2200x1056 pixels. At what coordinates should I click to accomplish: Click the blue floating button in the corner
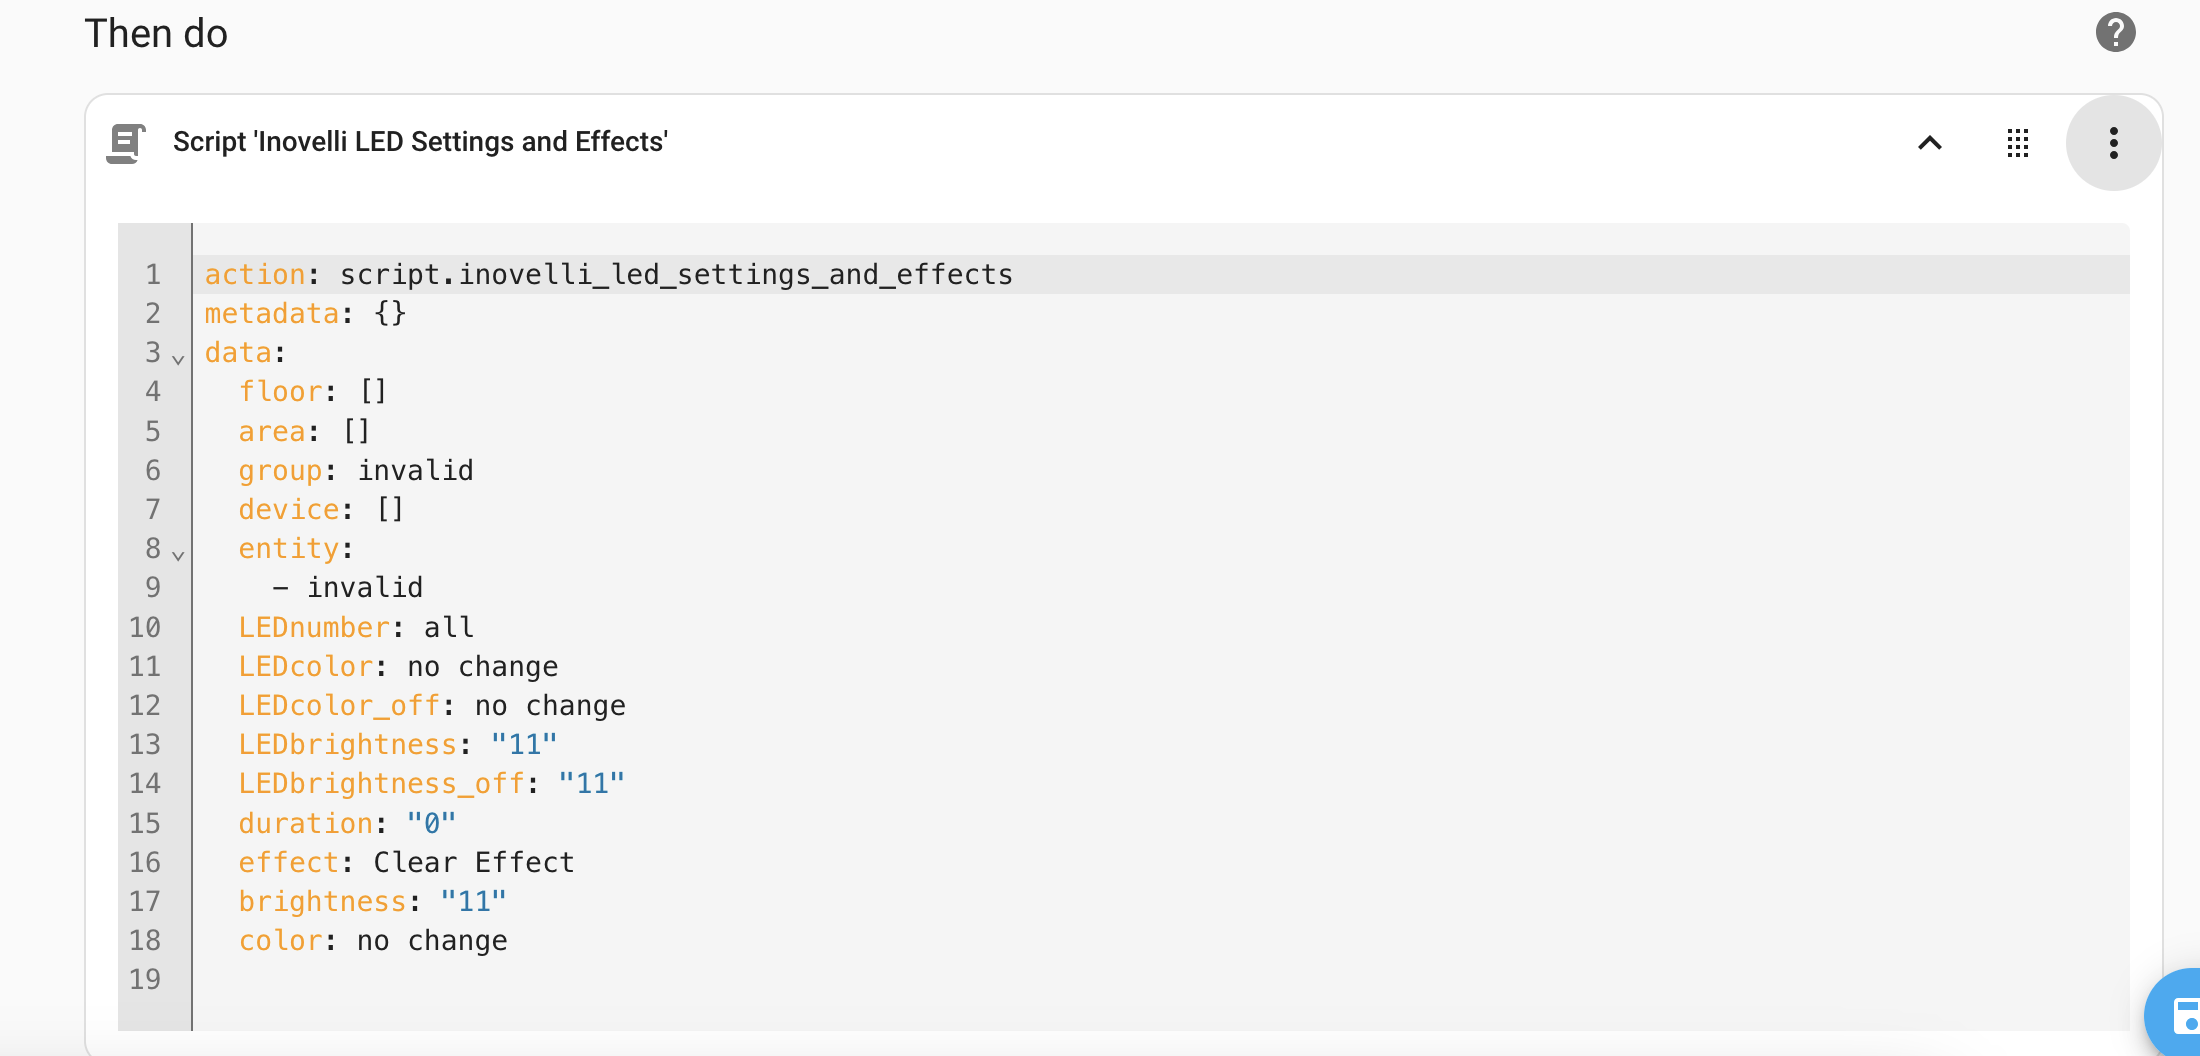(x=2180, y=1015)
